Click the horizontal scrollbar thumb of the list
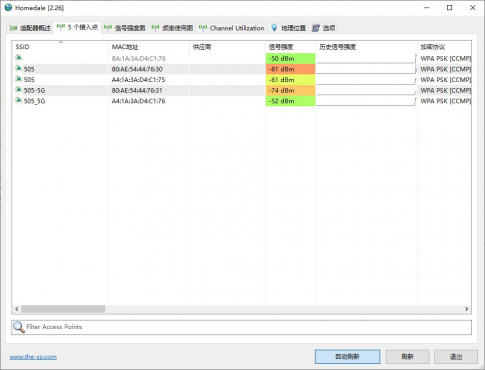This screenshot has width=485, height=370. [63, 309]
